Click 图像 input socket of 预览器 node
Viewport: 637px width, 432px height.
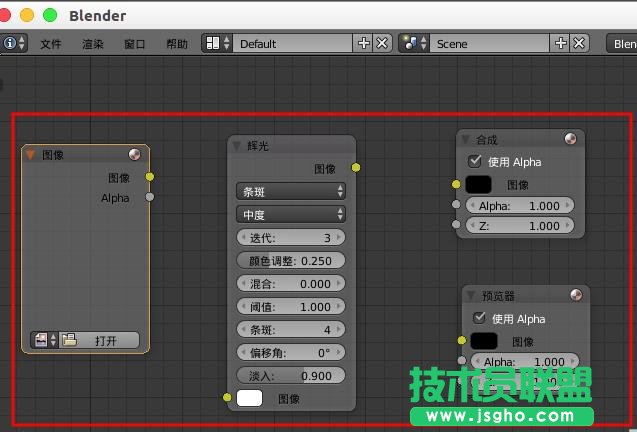coord(462,340)
